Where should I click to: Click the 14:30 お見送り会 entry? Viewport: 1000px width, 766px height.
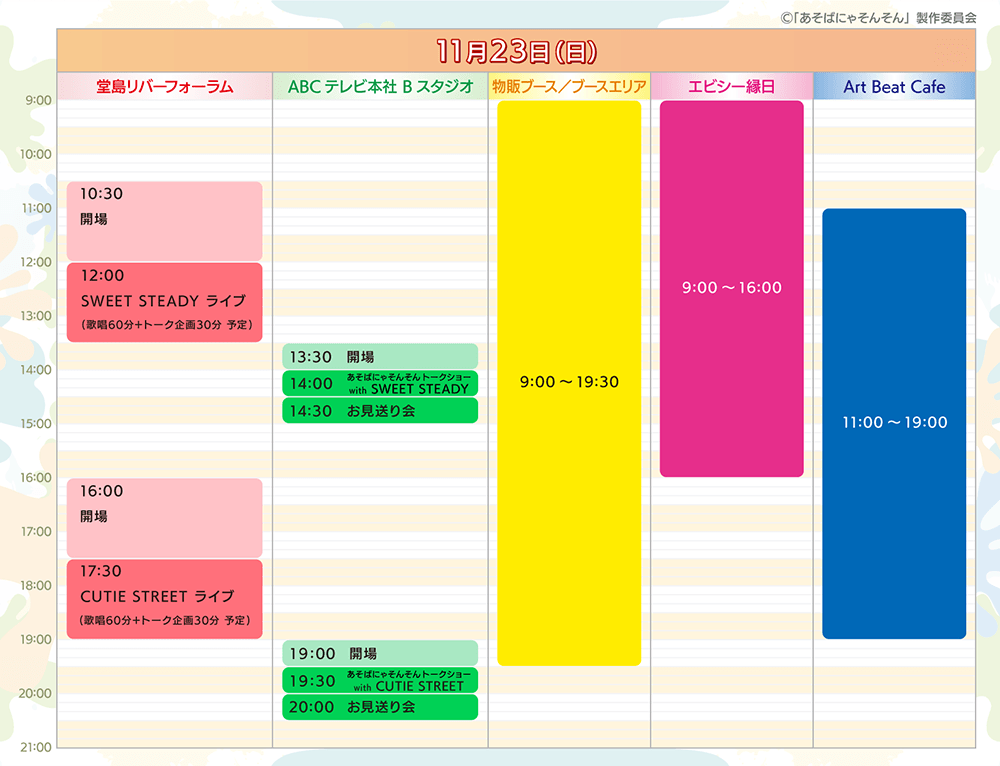pyautogui.click(x=380, y=410)
